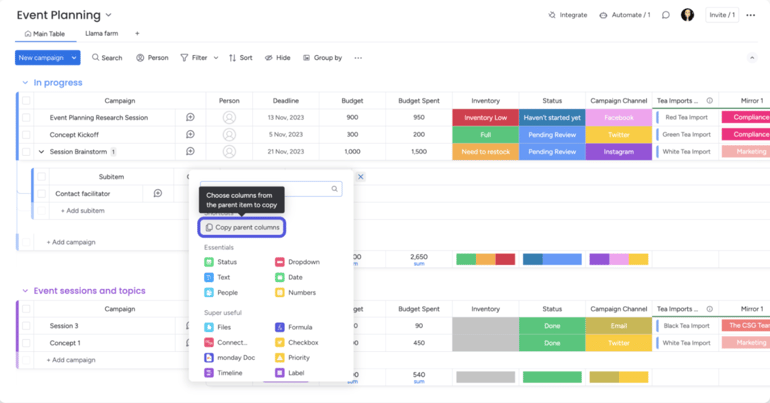Choose the People column type
The width and height of the screenshot is (770, 403).
coord(221,293)
